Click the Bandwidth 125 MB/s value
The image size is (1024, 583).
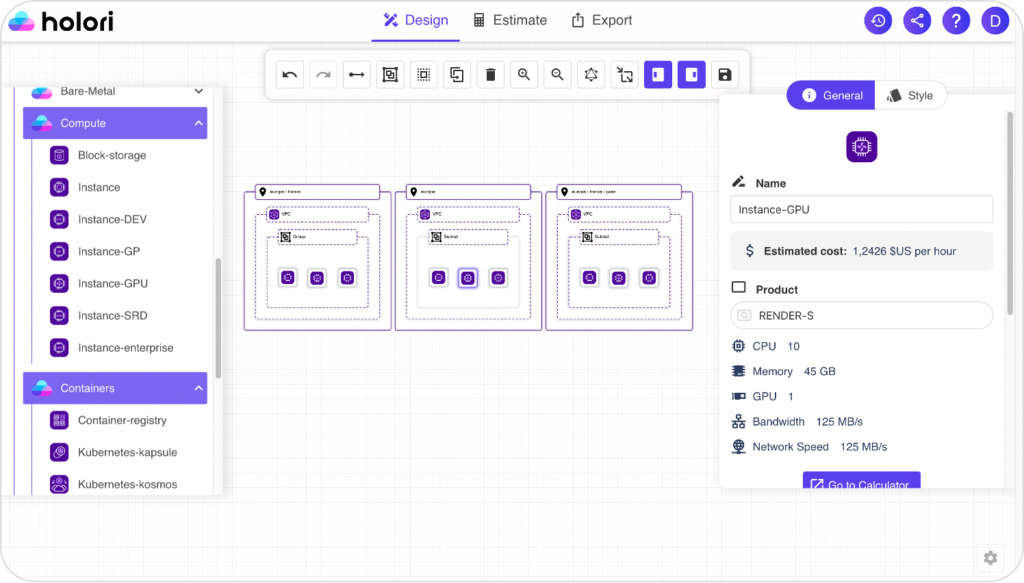(x=839, y=422)
